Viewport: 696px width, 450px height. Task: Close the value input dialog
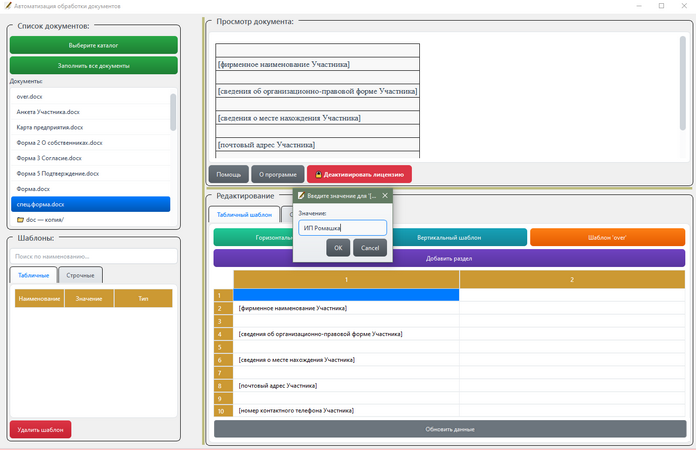385,195
